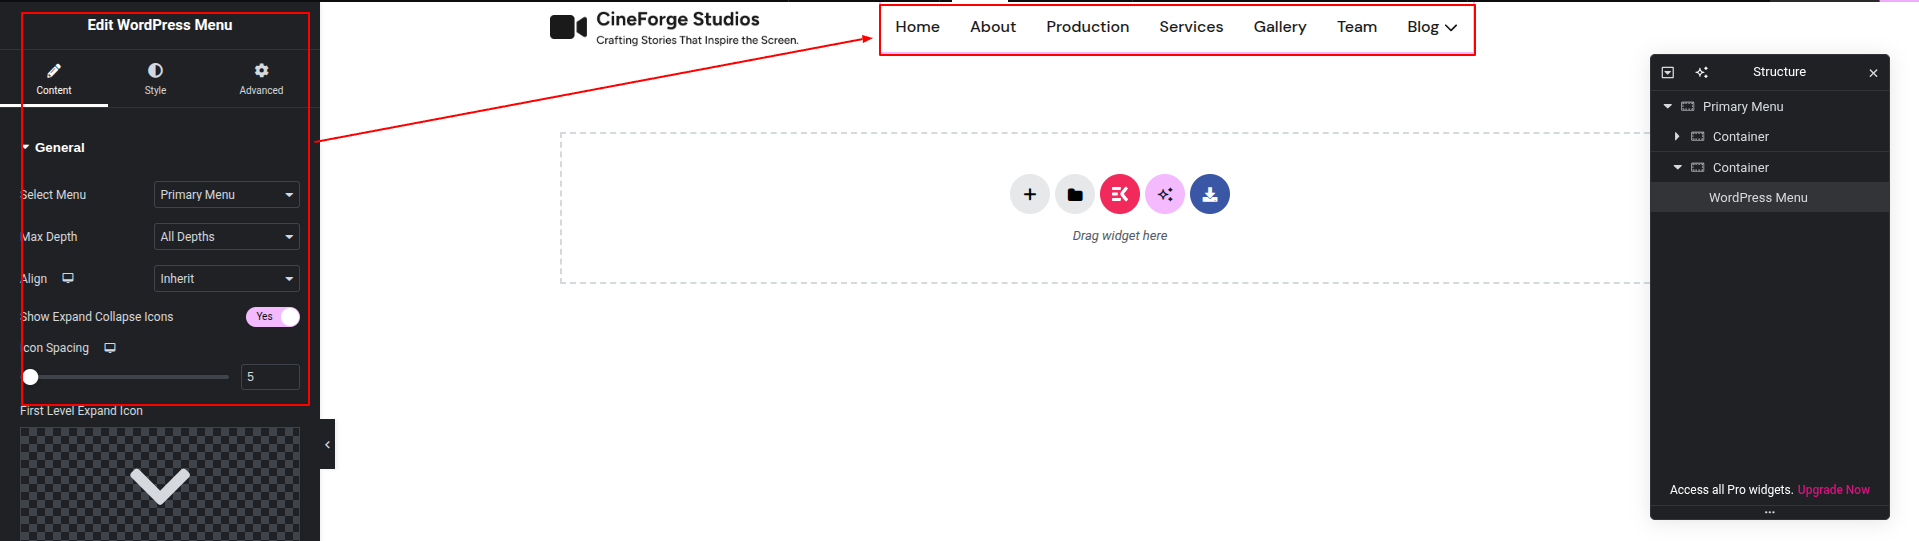The height and width of the screenshot is (541, 1919).
Task: Click the plus icon to add a new element
Action: tap(1029, 194)
